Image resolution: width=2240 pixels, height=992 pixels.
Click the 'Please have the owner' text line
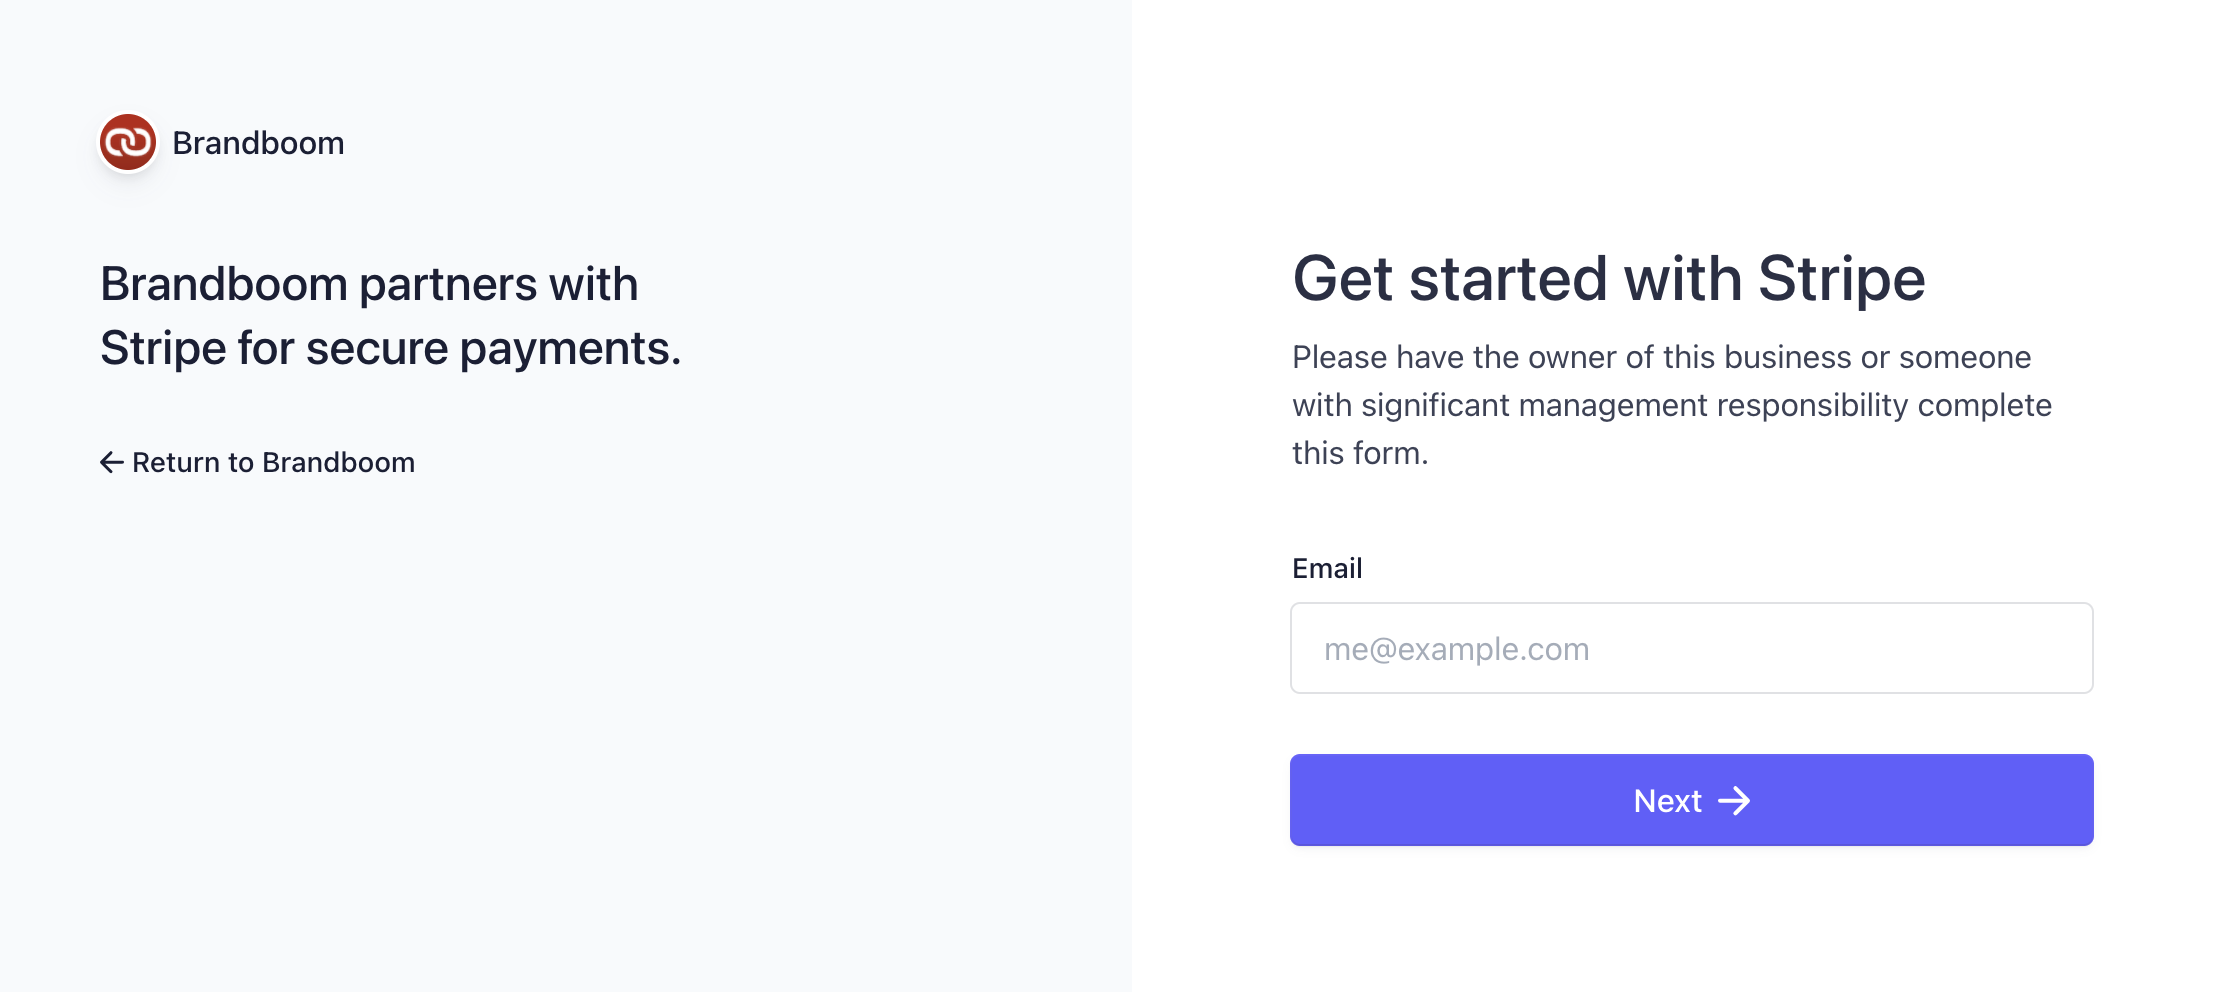[1661, 357]
